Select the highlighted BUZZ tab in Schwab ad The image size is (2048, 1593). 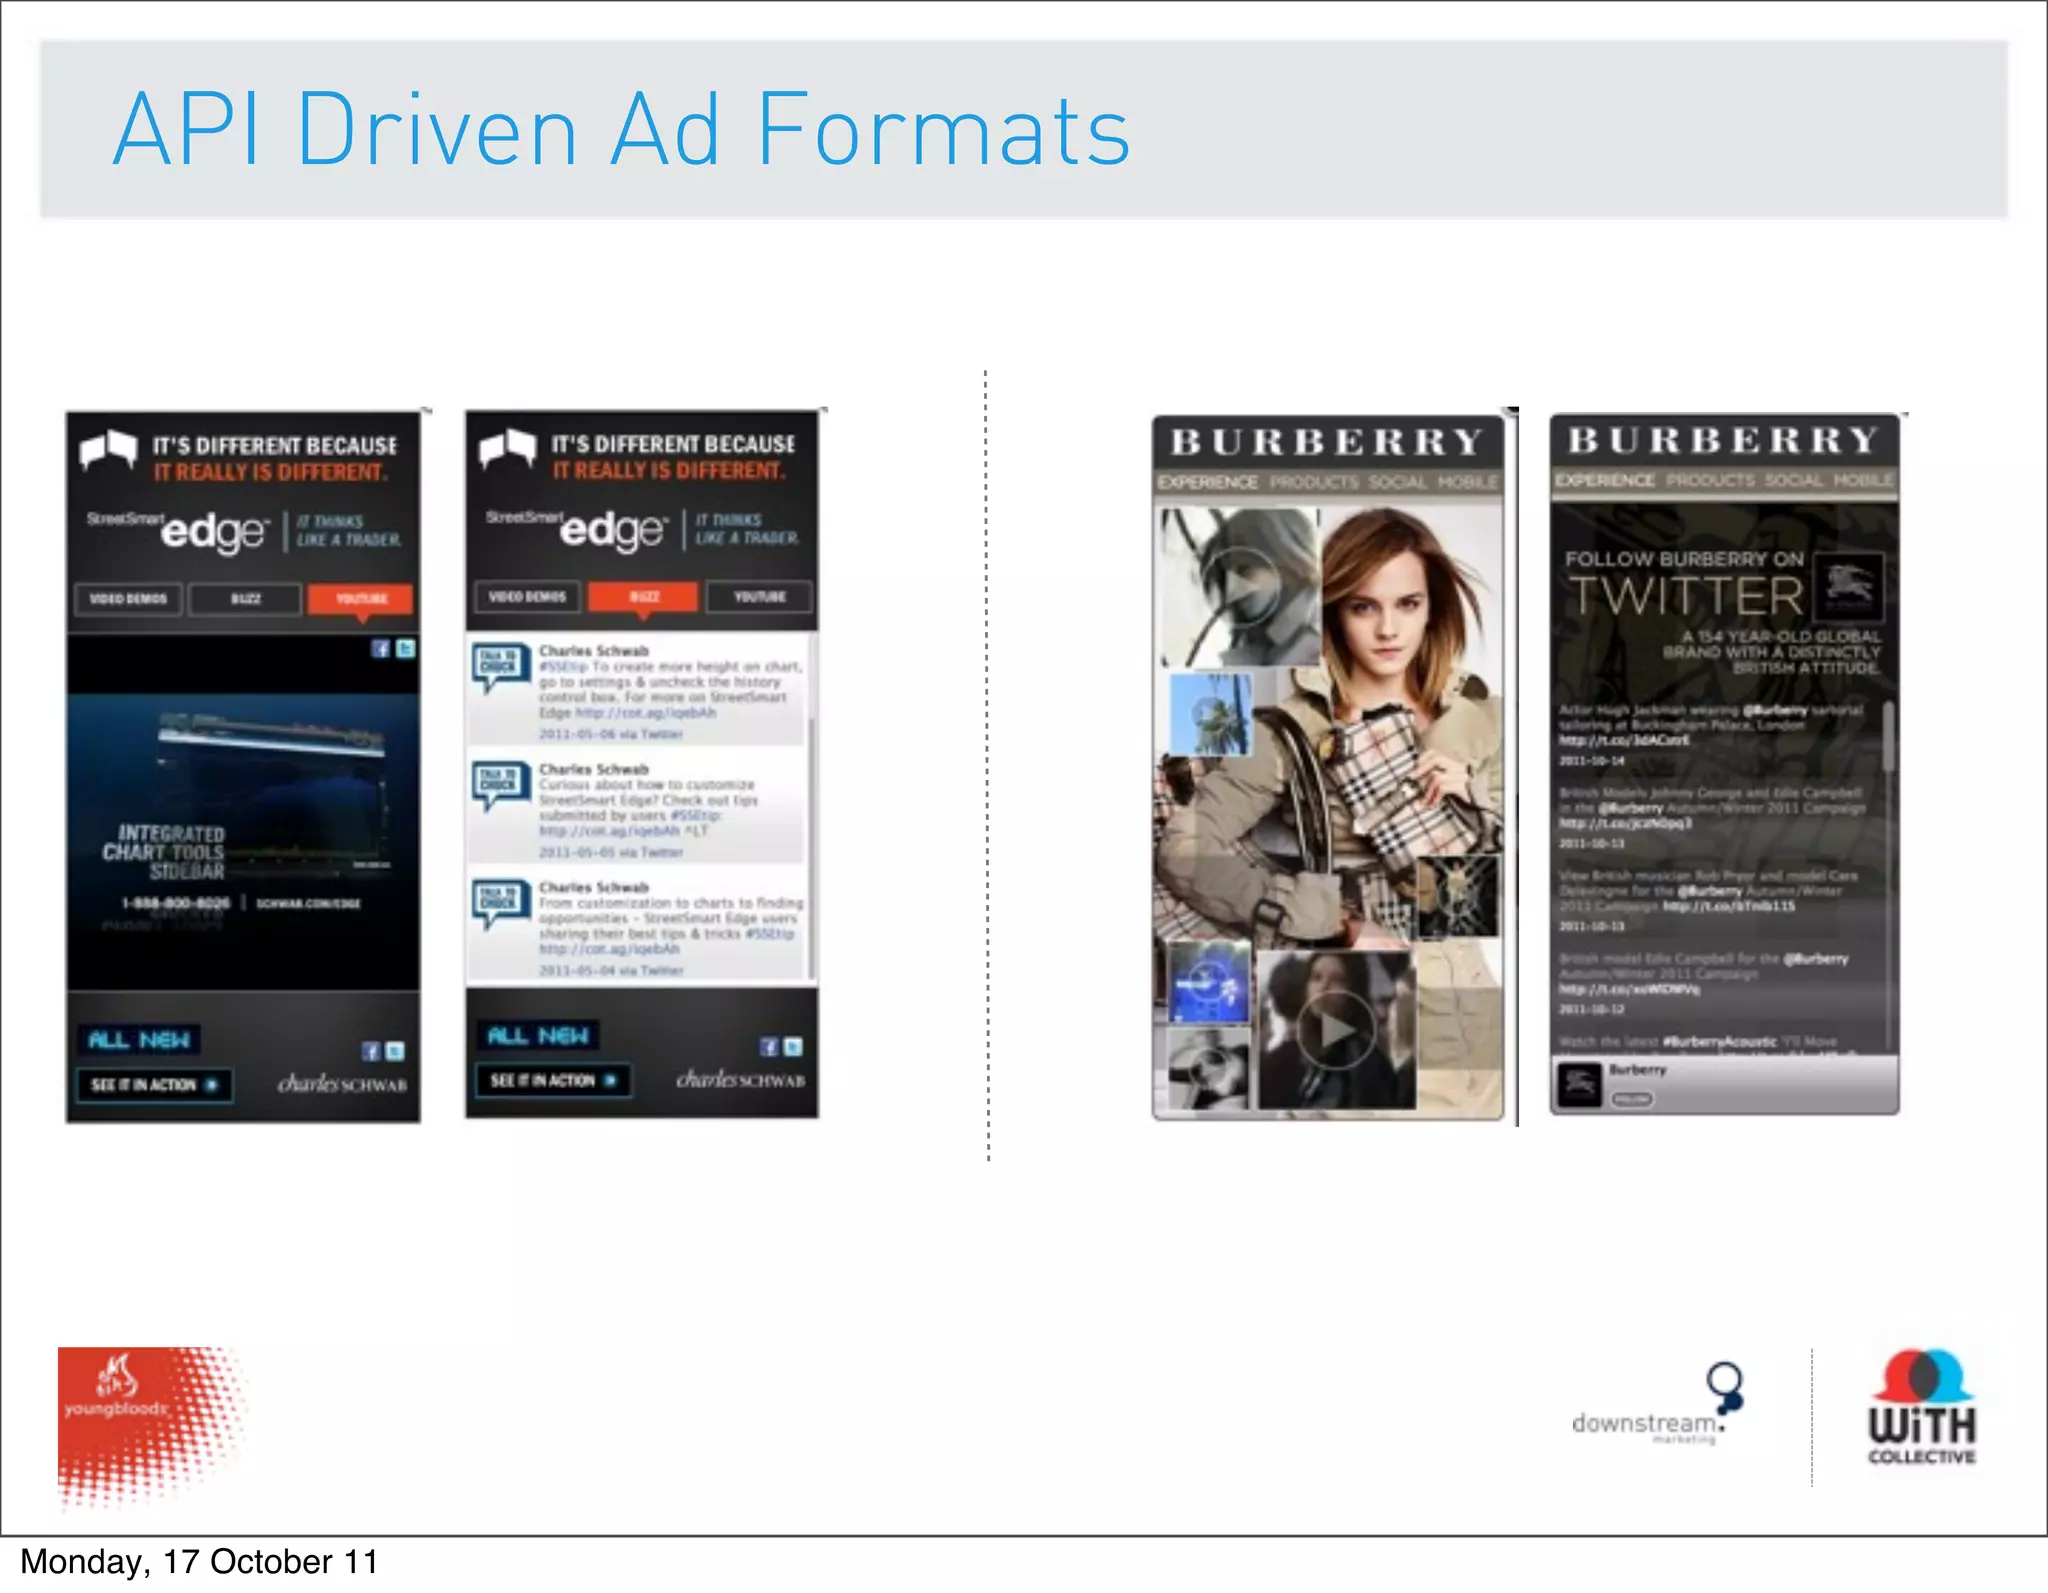click(x=643, y=597)
